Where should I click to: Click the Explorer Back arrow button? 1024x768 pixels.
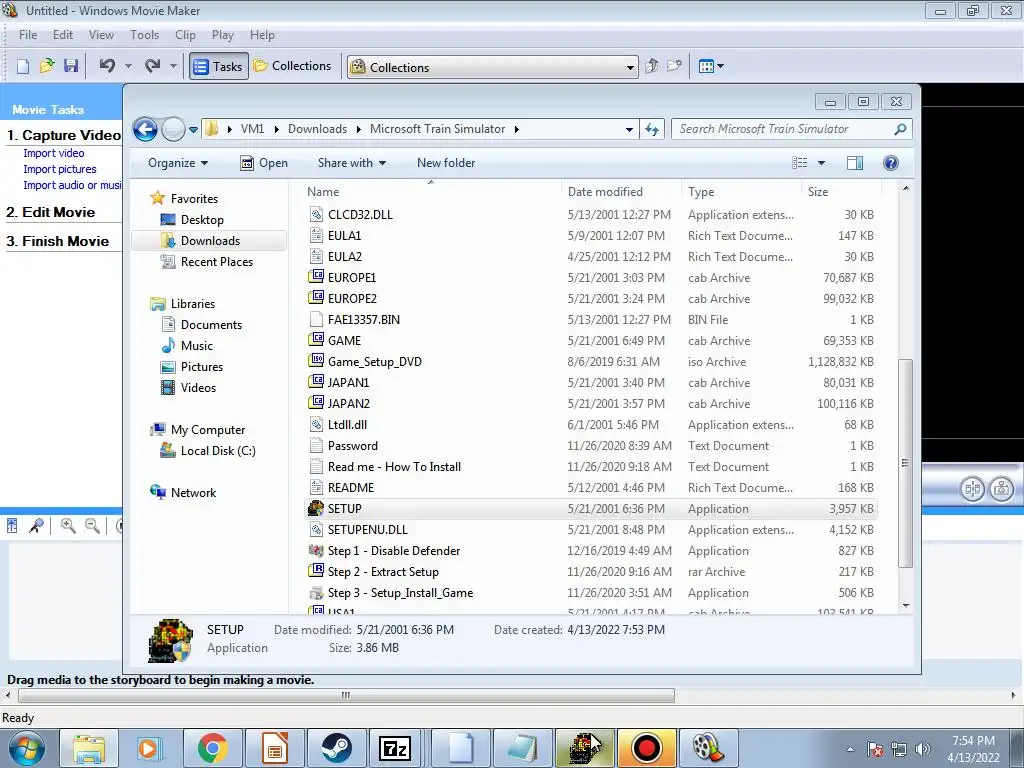point(145,129)
